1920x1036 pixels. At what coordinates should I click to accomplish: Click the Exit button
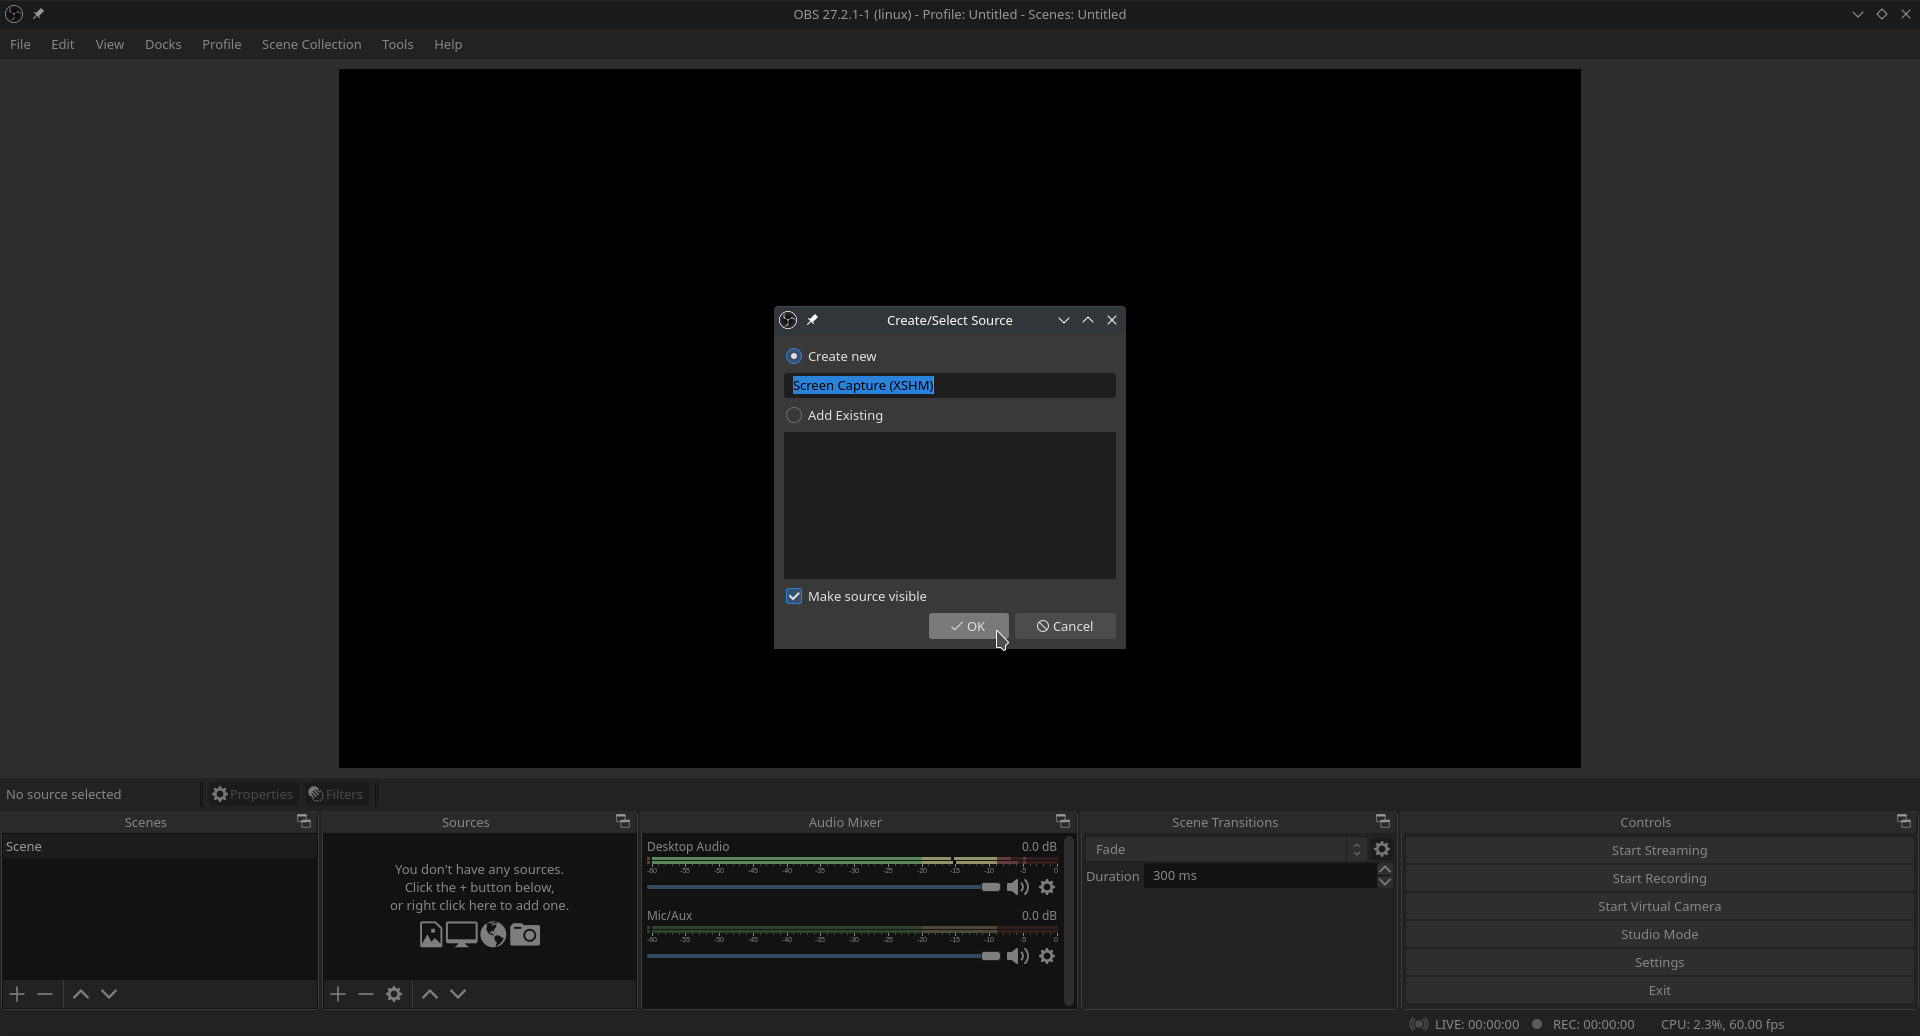(1659, 990)
